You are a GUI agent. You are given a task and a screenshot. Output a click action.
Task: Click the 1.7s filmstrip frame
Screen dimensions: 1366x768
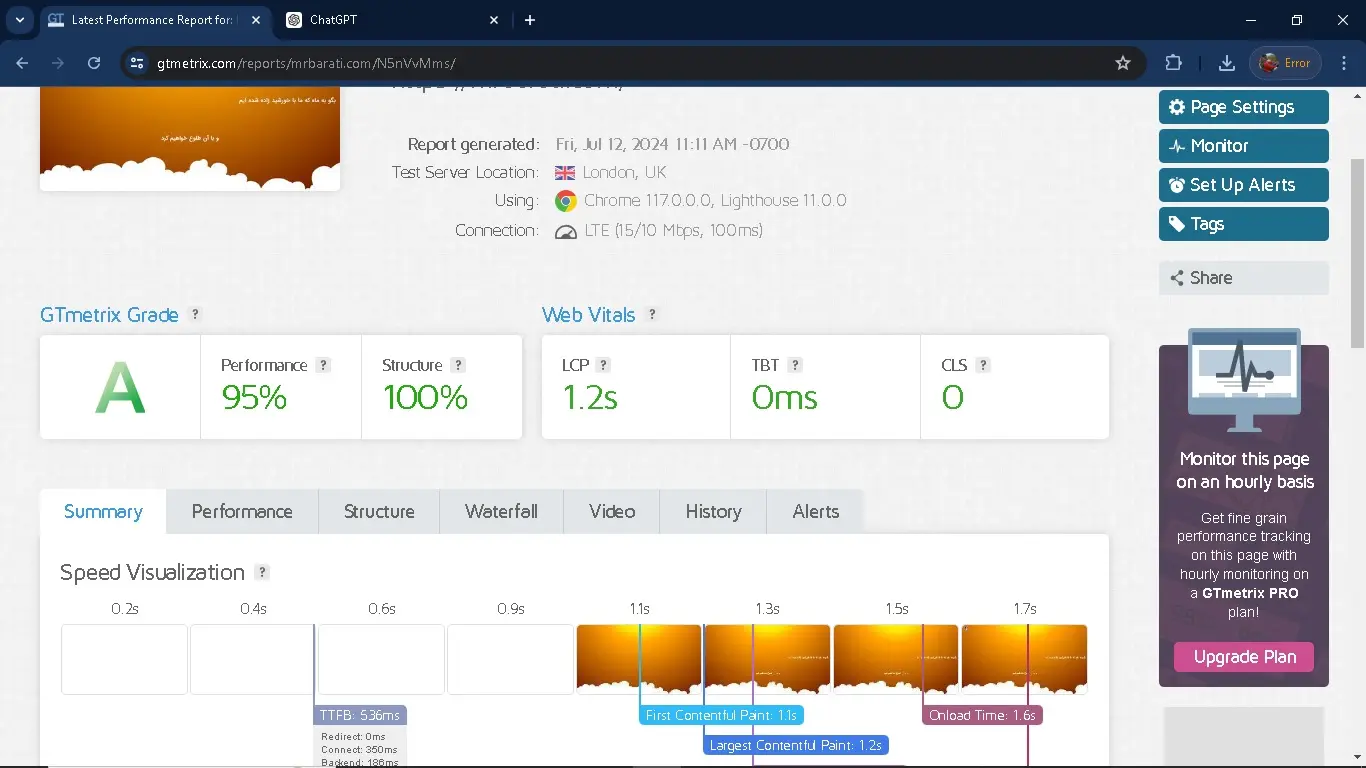pyautogui.click(x=1024, y=659)
